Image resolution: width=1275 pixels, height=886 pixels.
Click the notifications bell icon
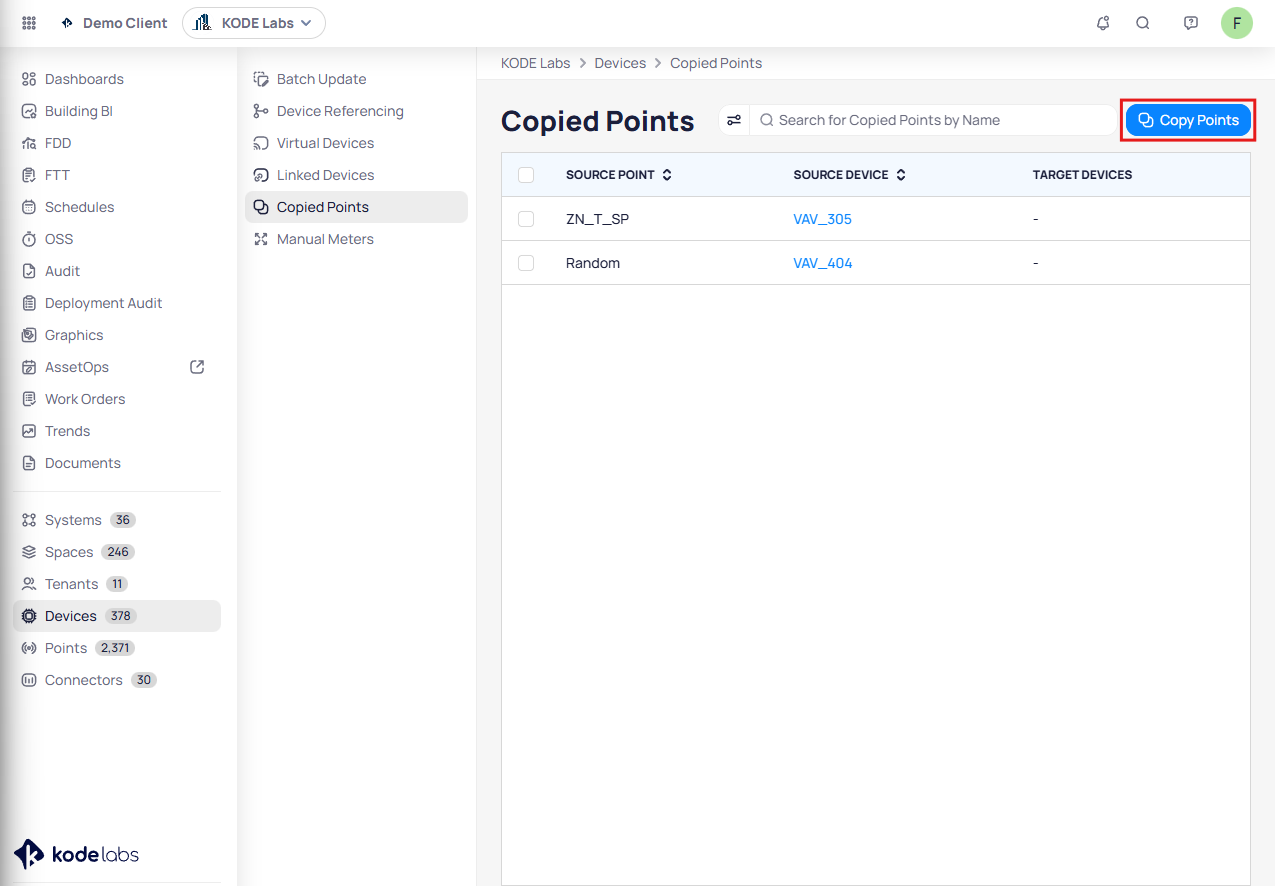point(1103,23)
